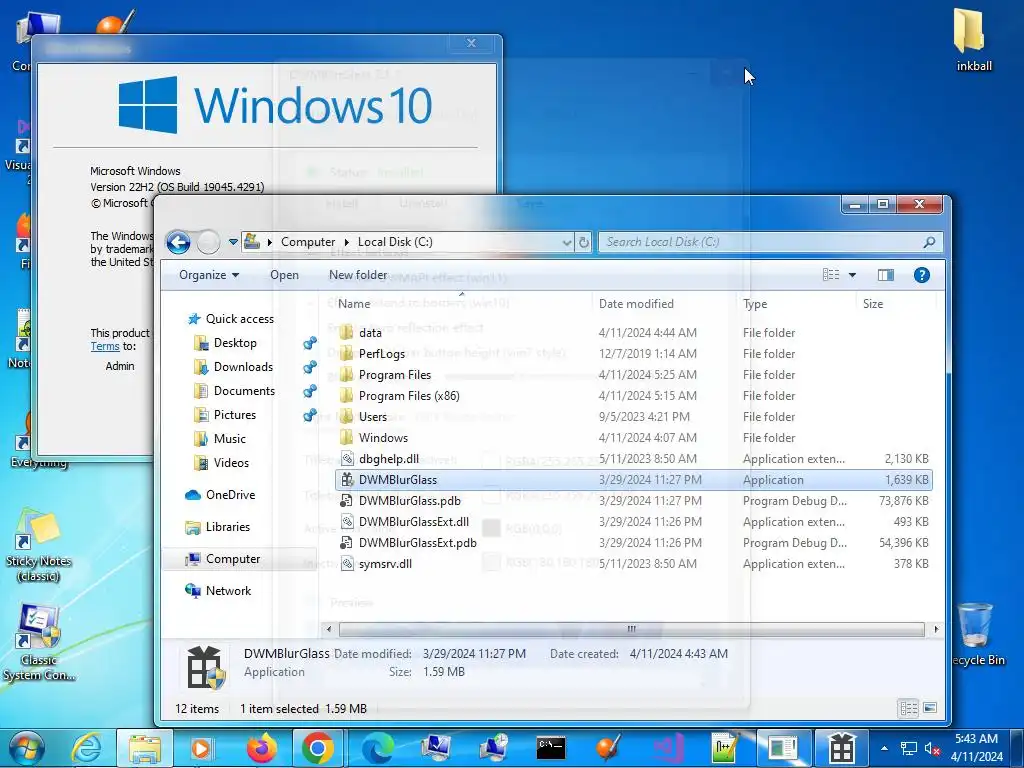Image resolution: width=1024 pixels, height=768 pixels.
Task: Select the DWMBlurGlass.pdb file
Action: click(x=409, y=501)
